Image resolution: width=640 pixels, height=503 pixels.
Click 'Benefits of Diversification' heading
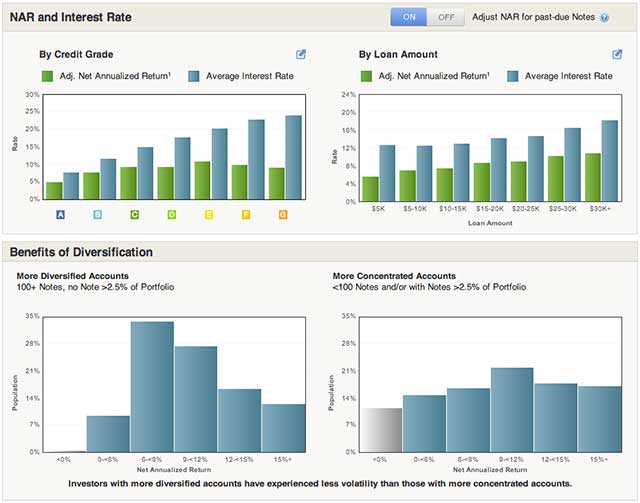pyautogui.click(x=81, y=252)
